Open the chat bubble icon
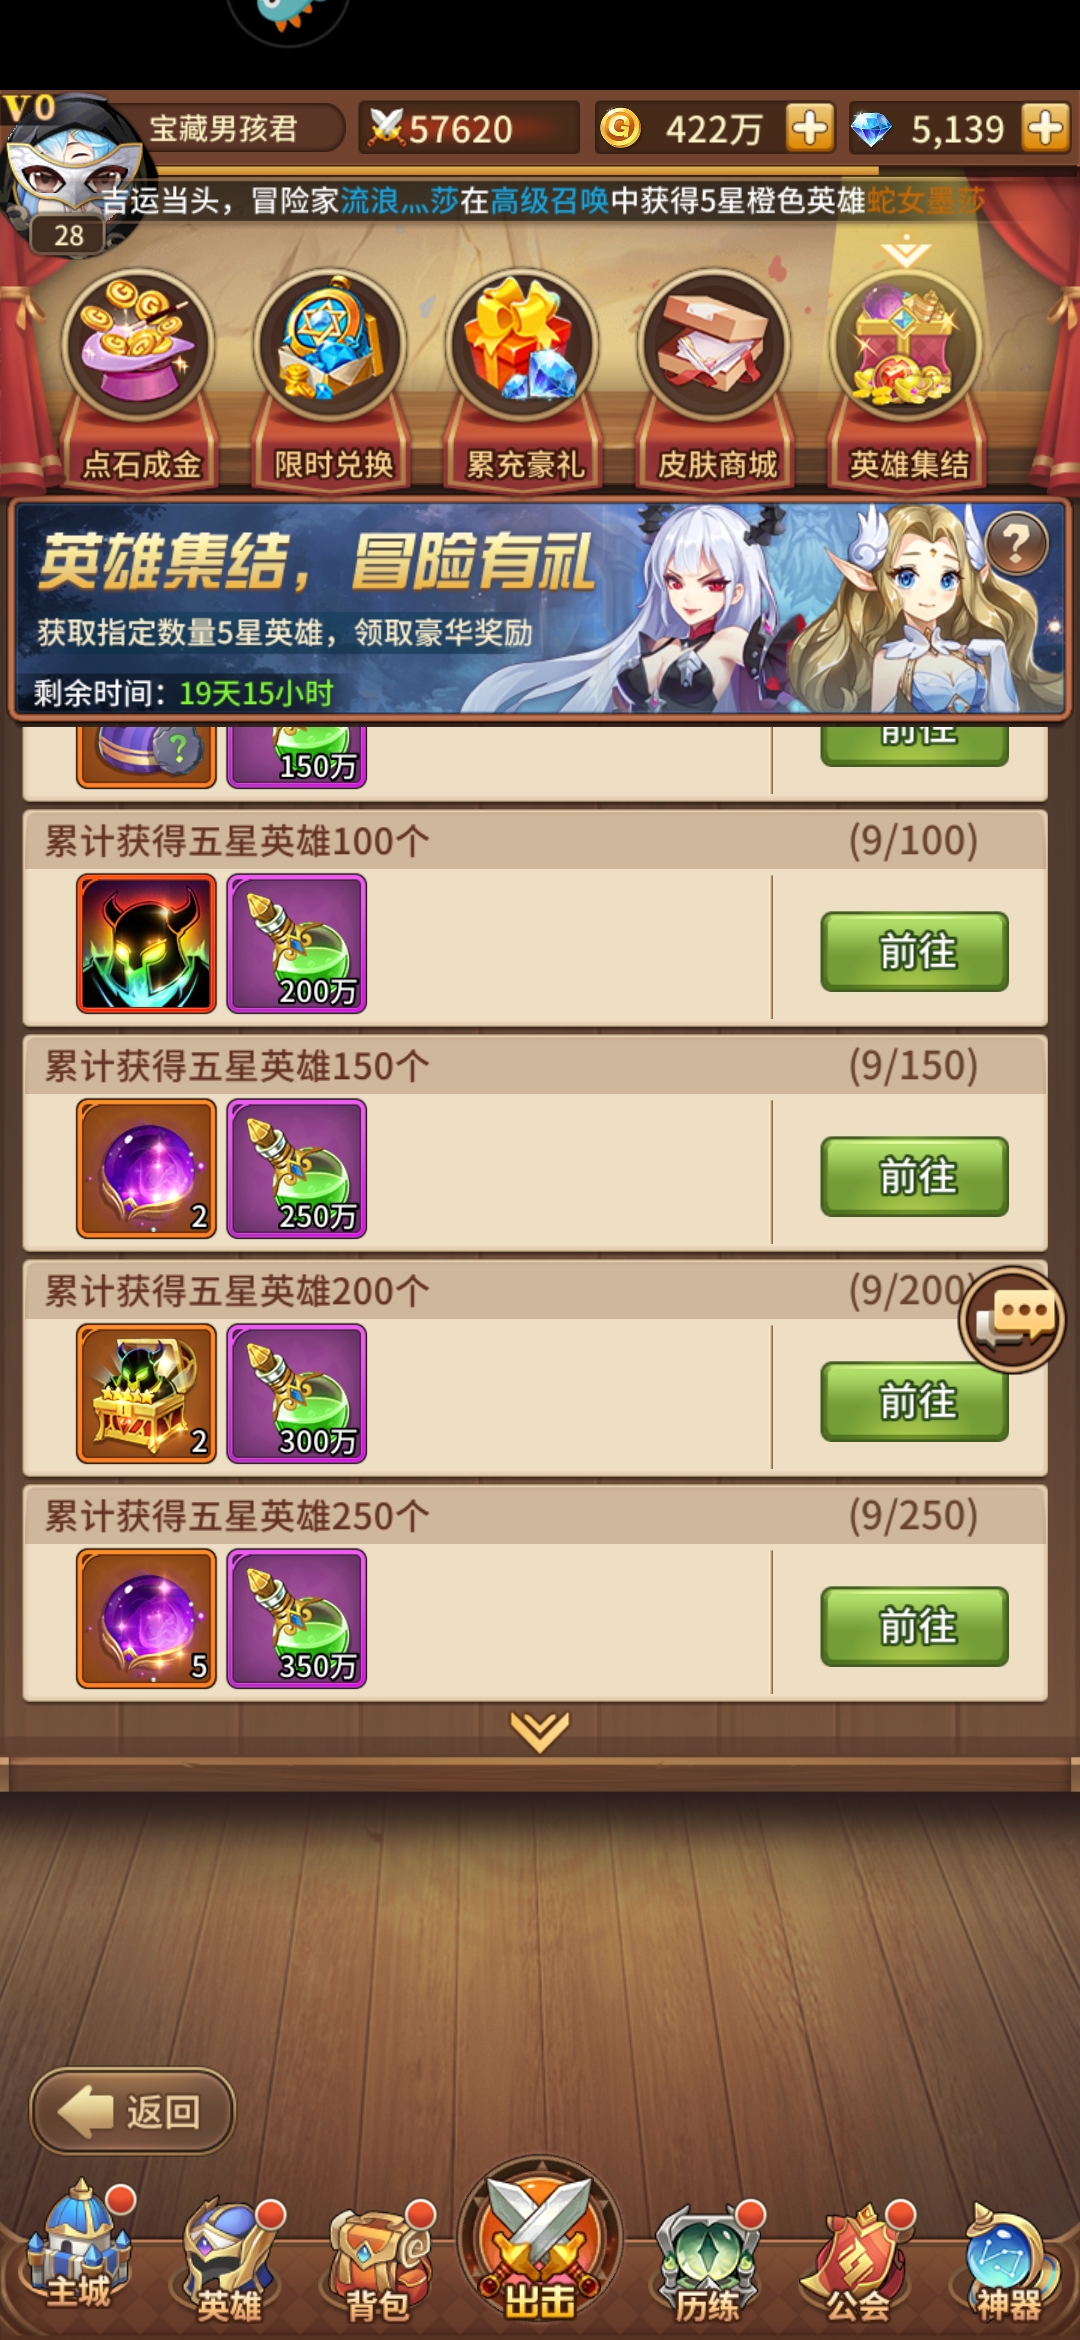 click(x=1012, y=1320)
